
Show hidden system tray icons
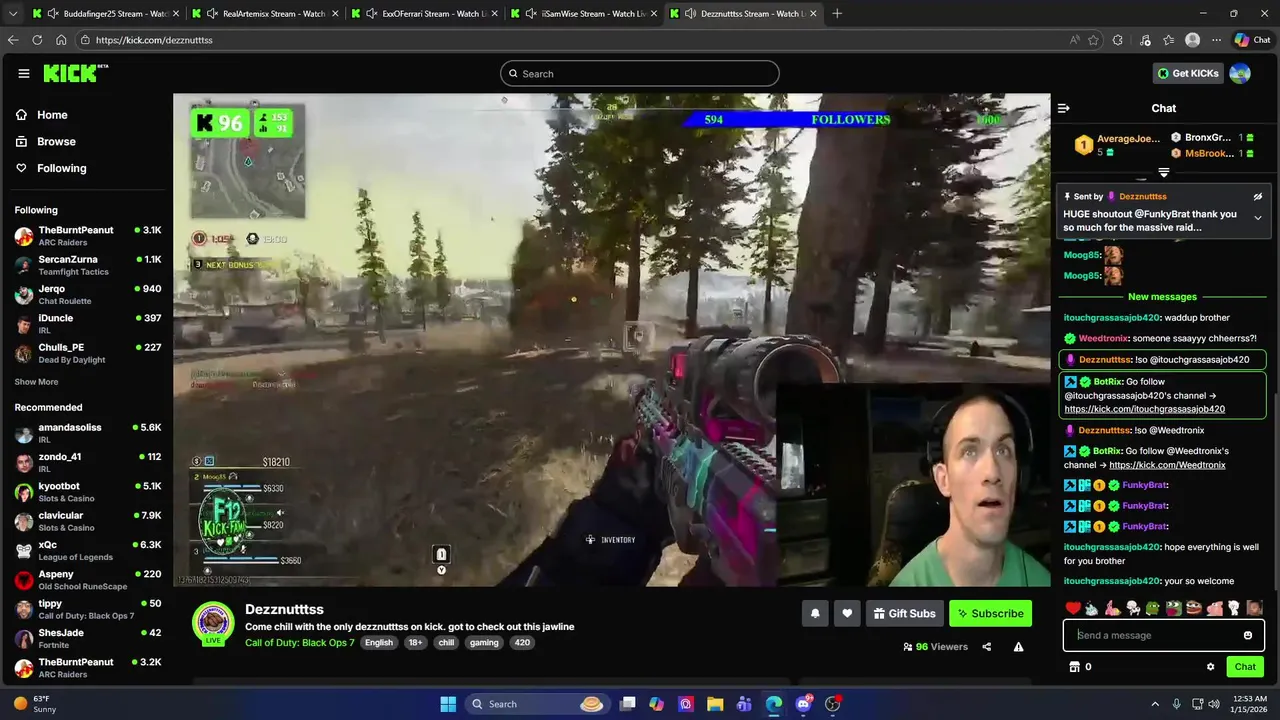[1155, 704]
